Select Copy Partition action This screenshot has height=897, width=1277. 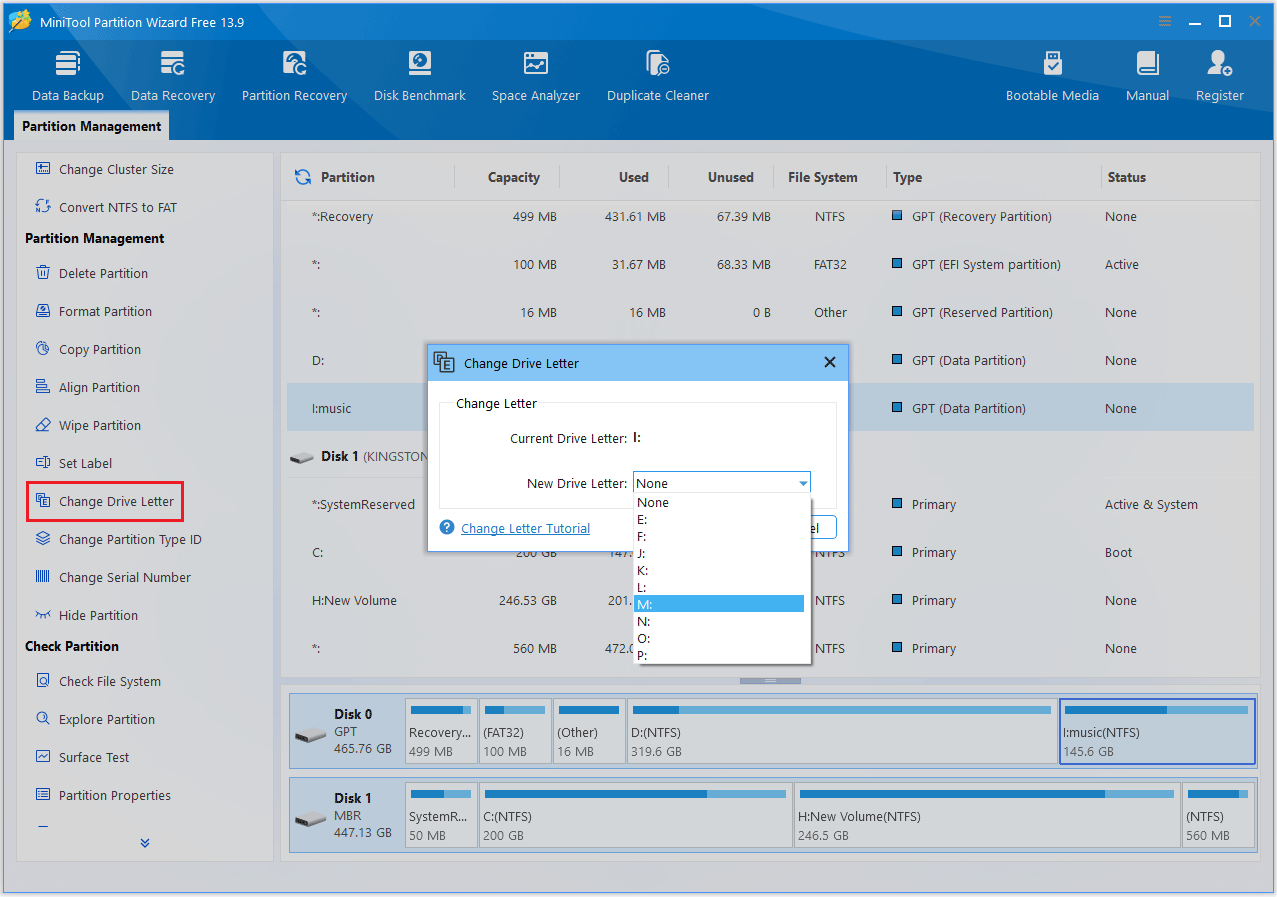[88, 349]
